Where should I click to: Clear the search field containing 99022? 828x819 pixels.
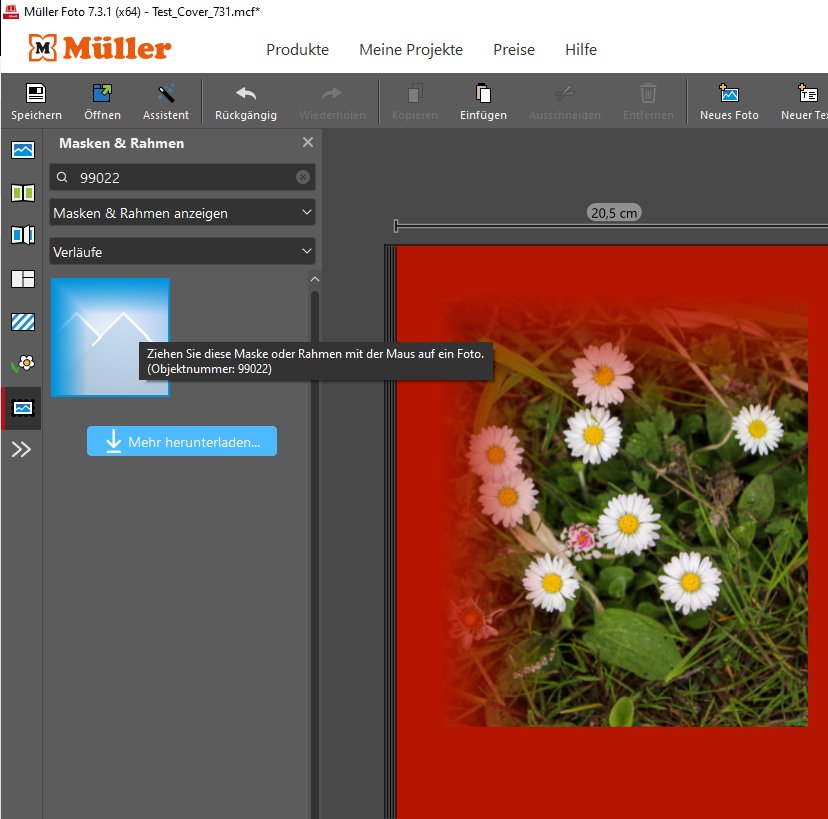pyautogui.click(x=303, y=177)
